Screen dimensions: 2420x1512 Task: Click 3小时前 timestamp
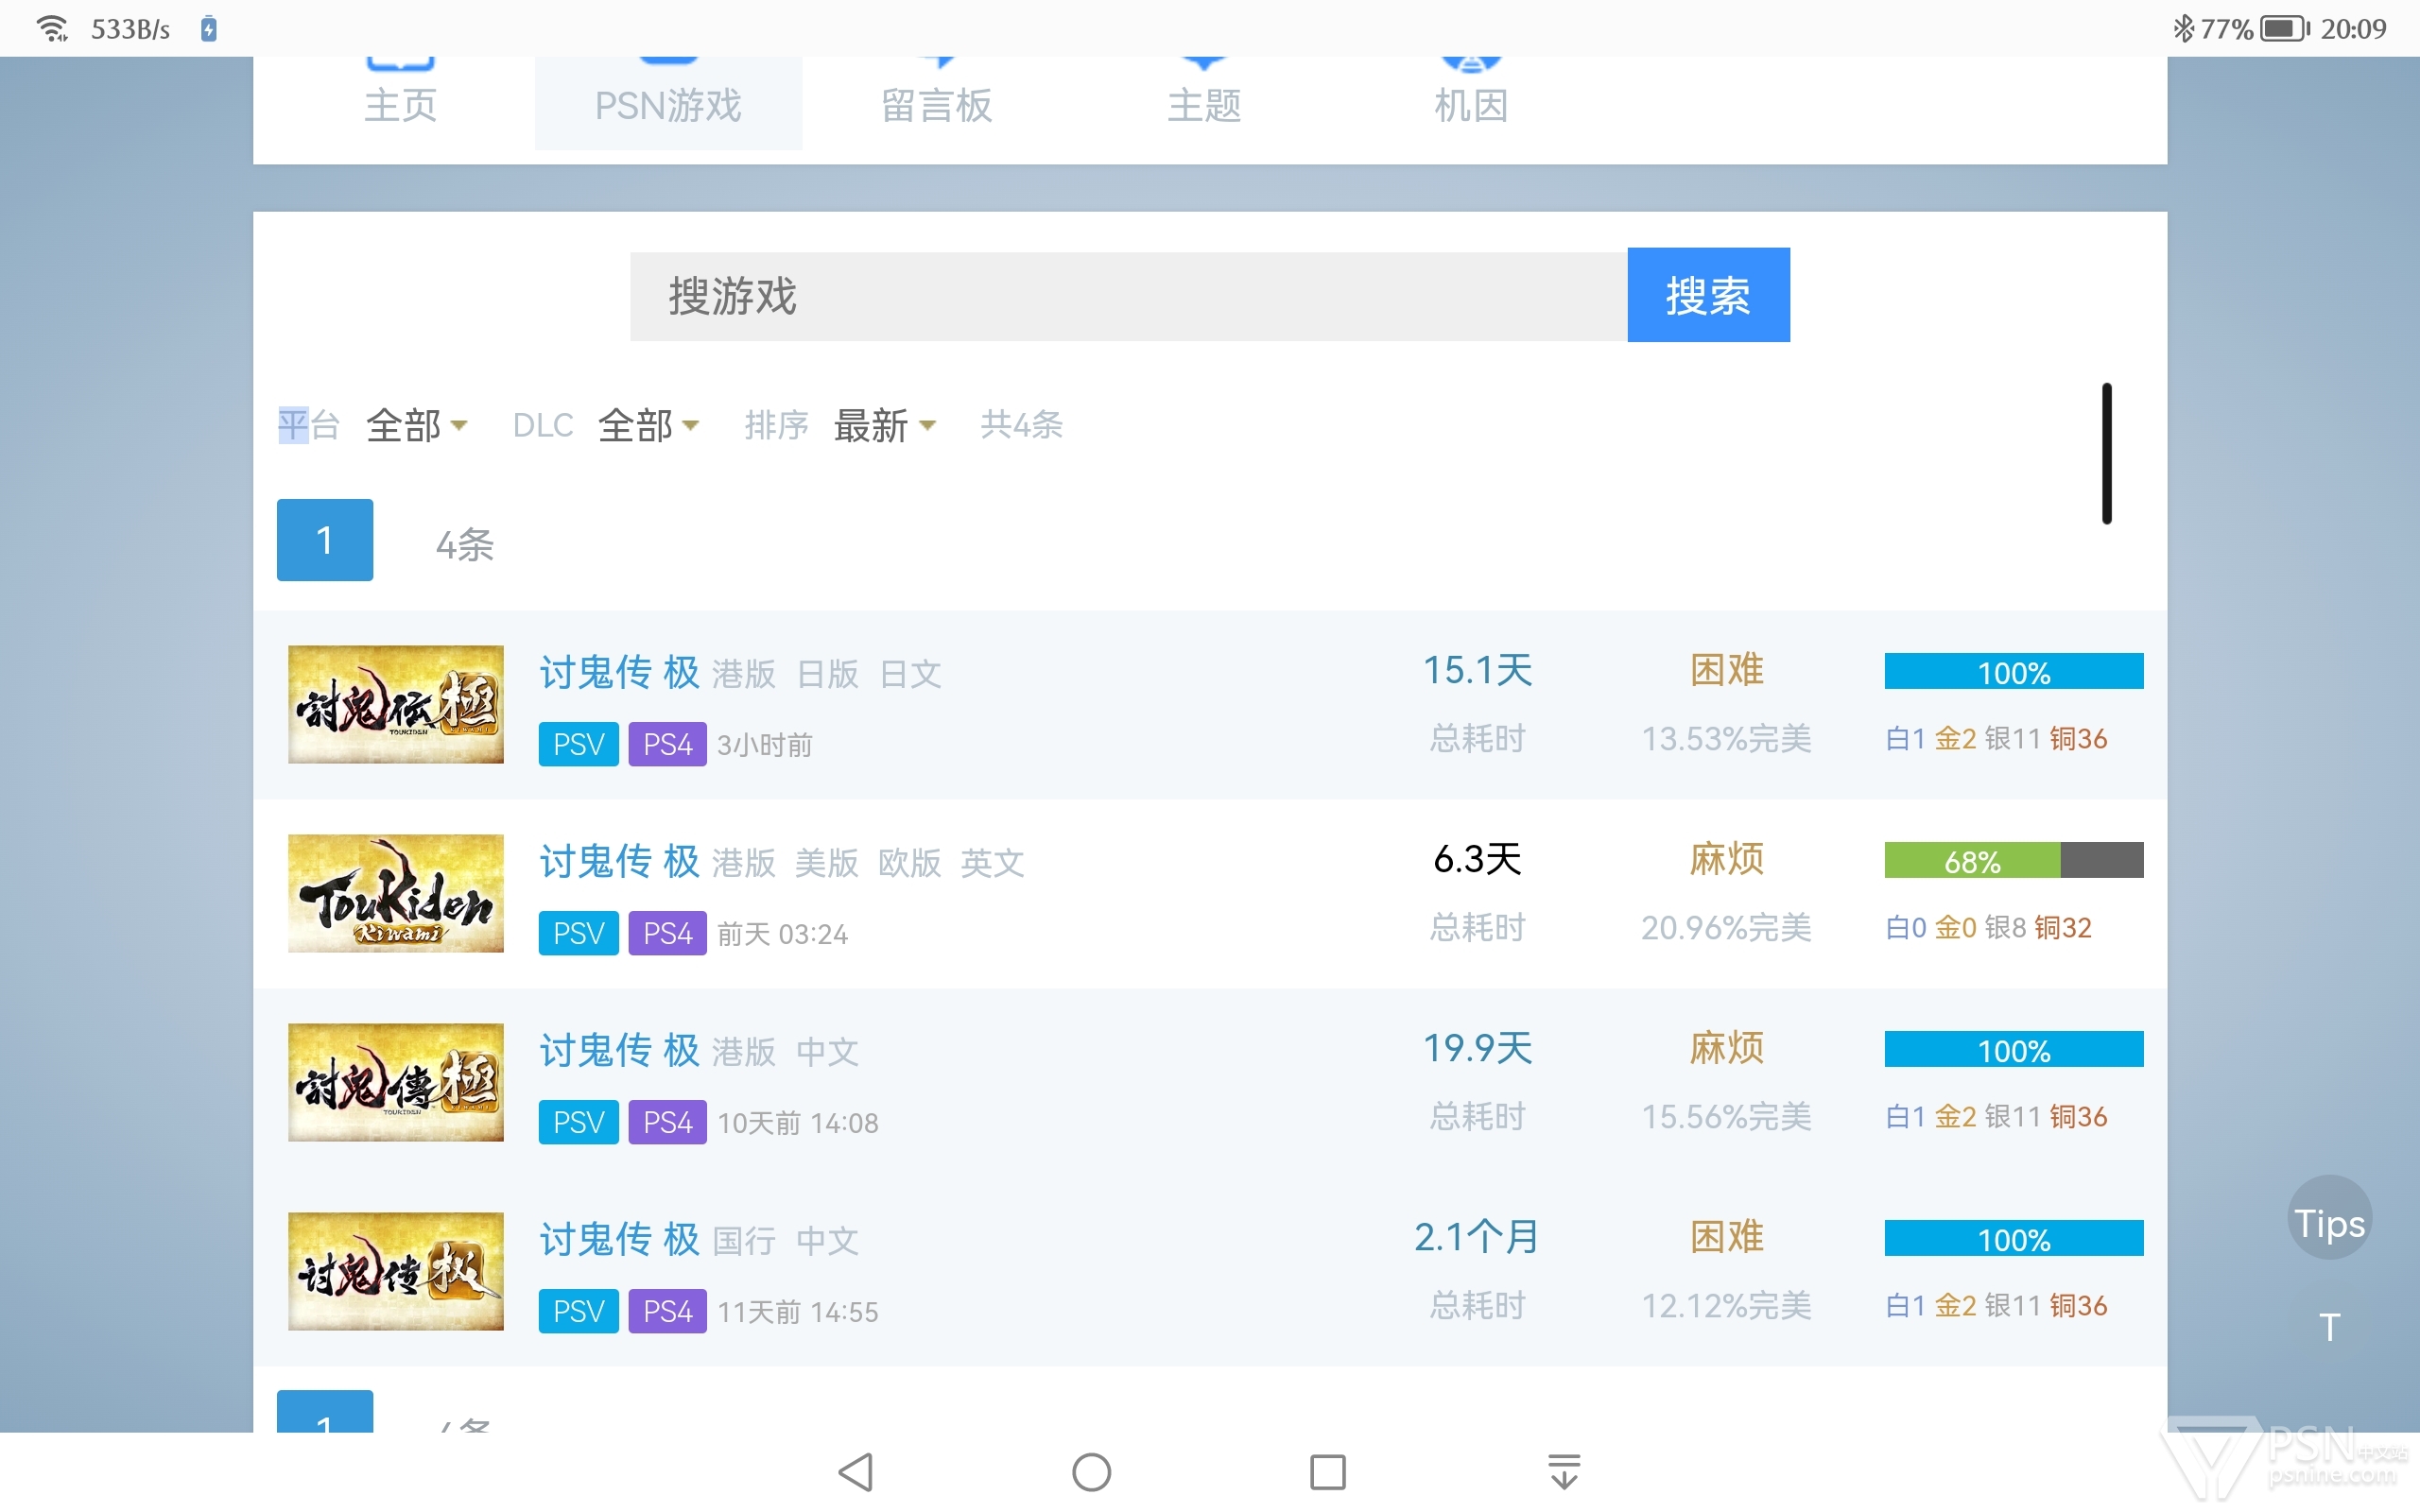click(x=765, y=745)
